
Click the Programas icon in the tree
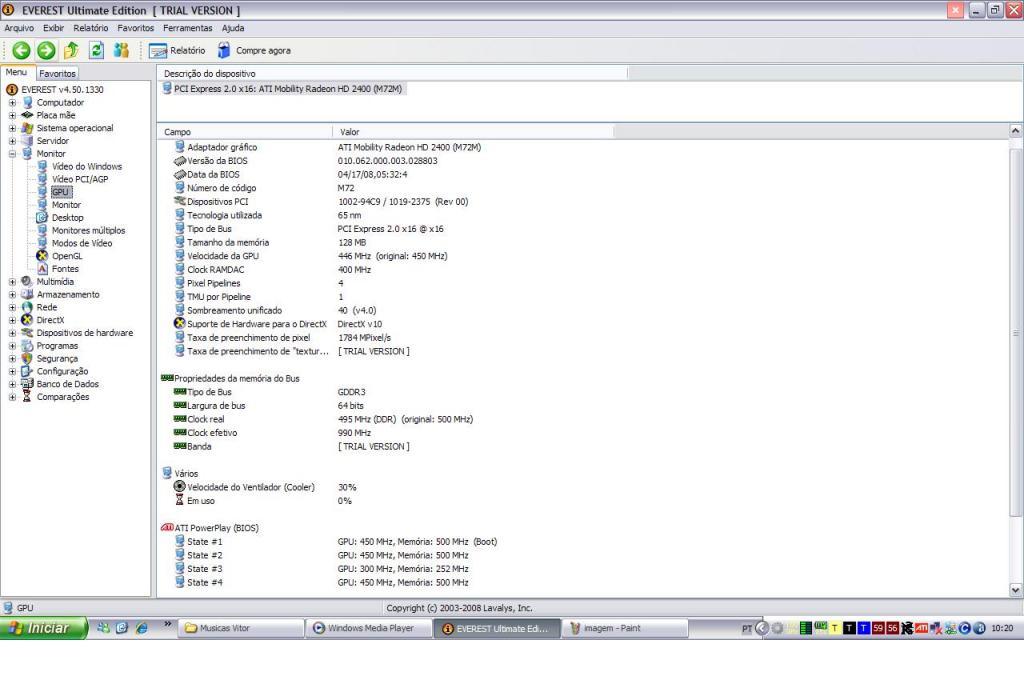(x=27, y=345)
